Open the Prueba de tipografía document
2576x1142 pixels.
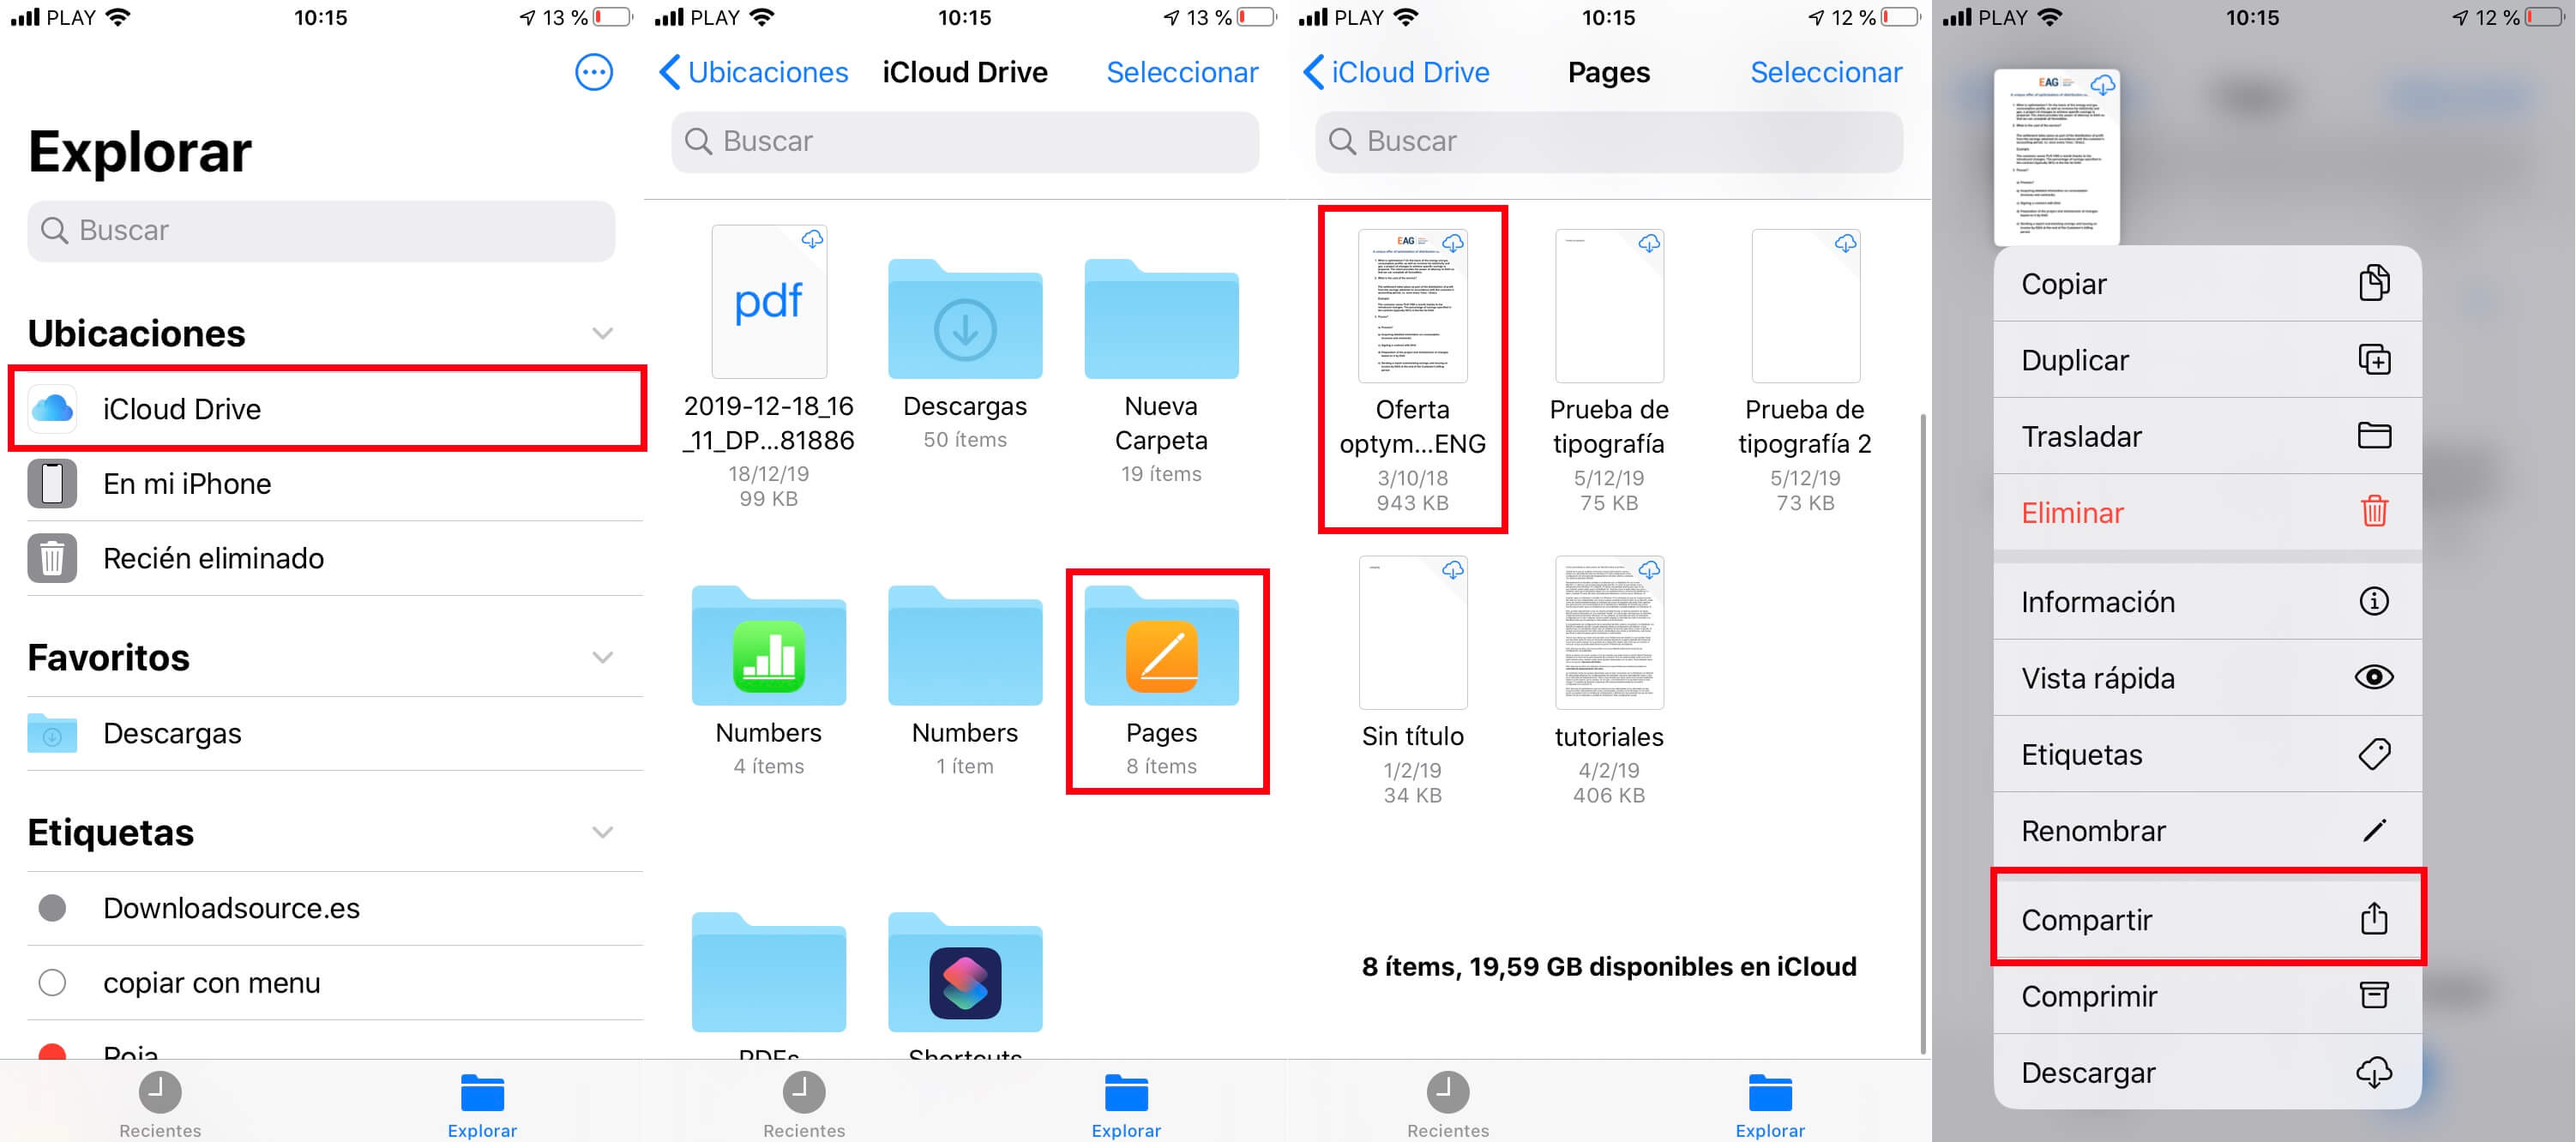[1609, 370]
